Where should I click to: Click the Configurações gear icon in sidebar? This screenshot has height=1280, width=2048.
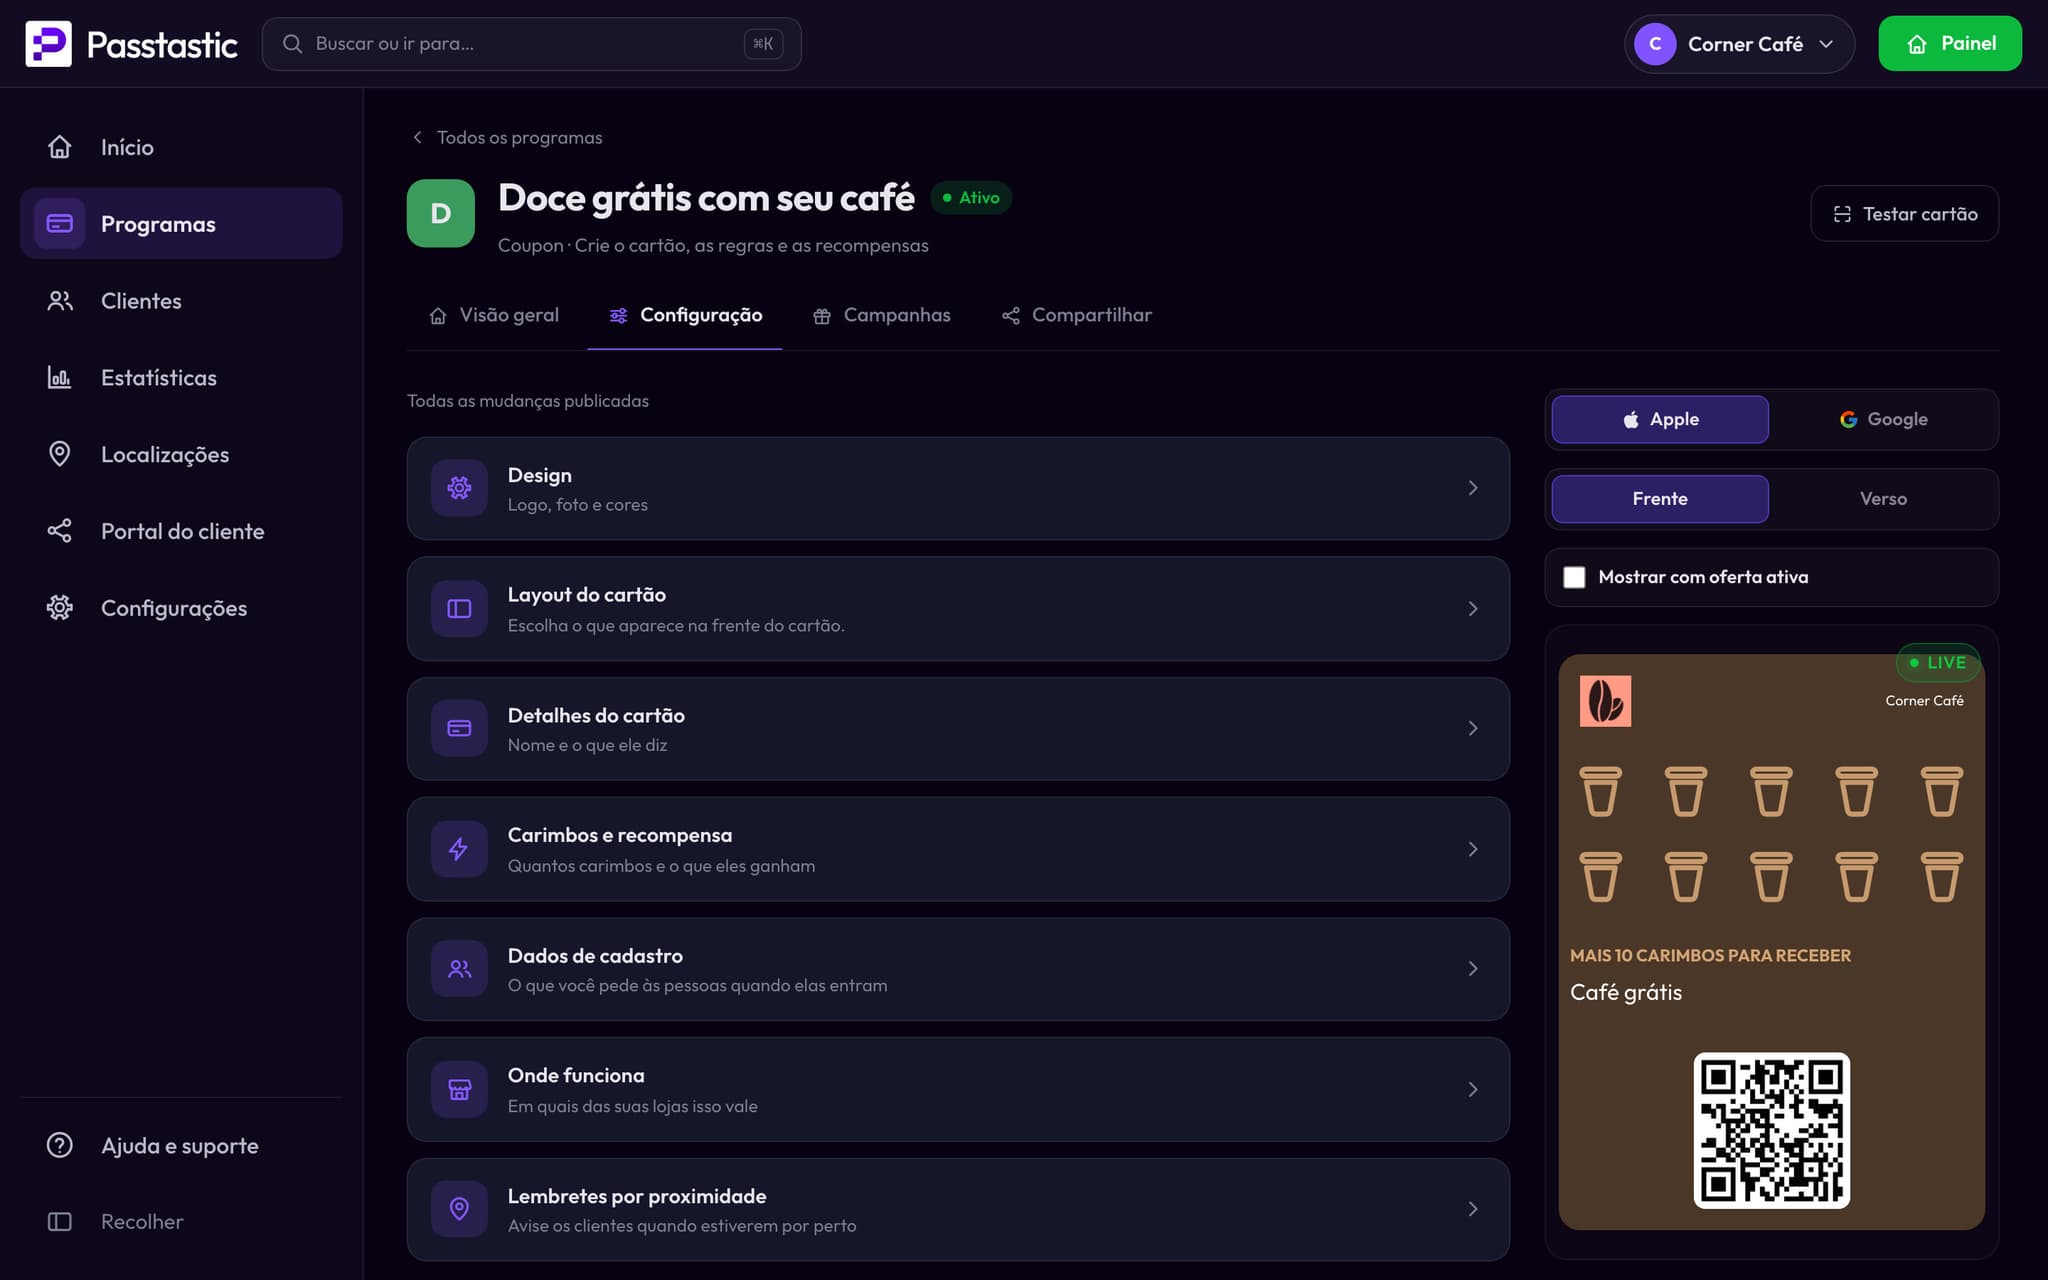pos(60,607)
